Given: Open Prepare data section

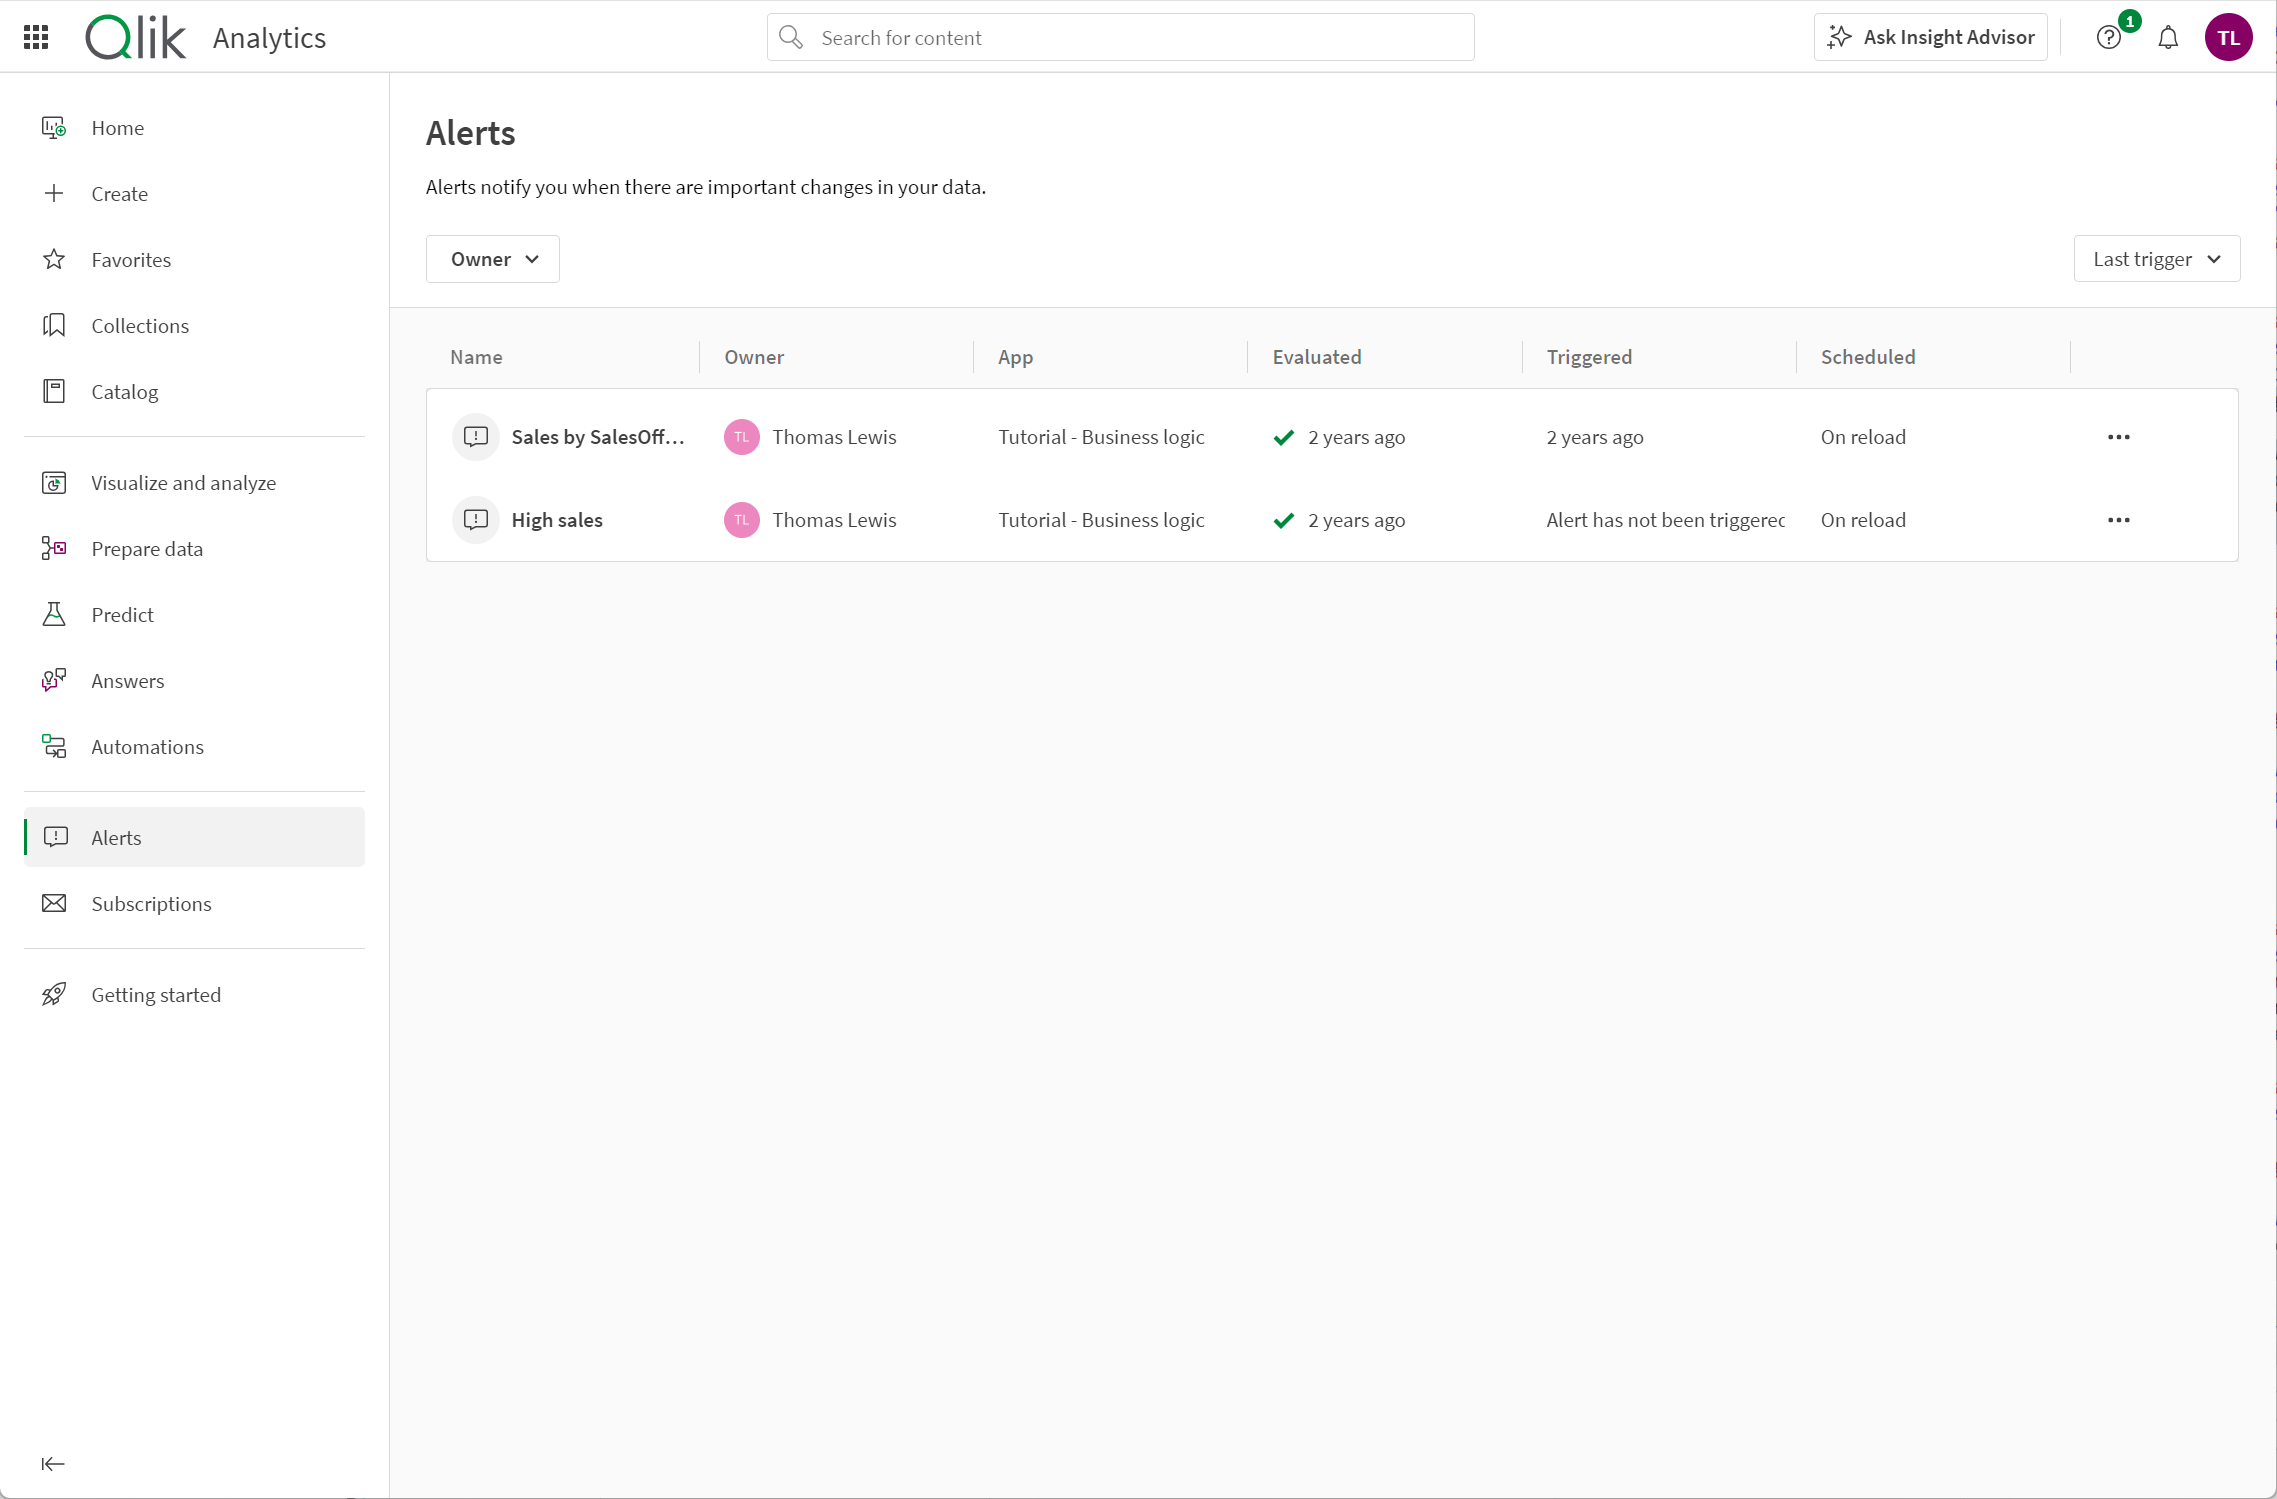Looking at the screenshot, I should click(147, 549).
